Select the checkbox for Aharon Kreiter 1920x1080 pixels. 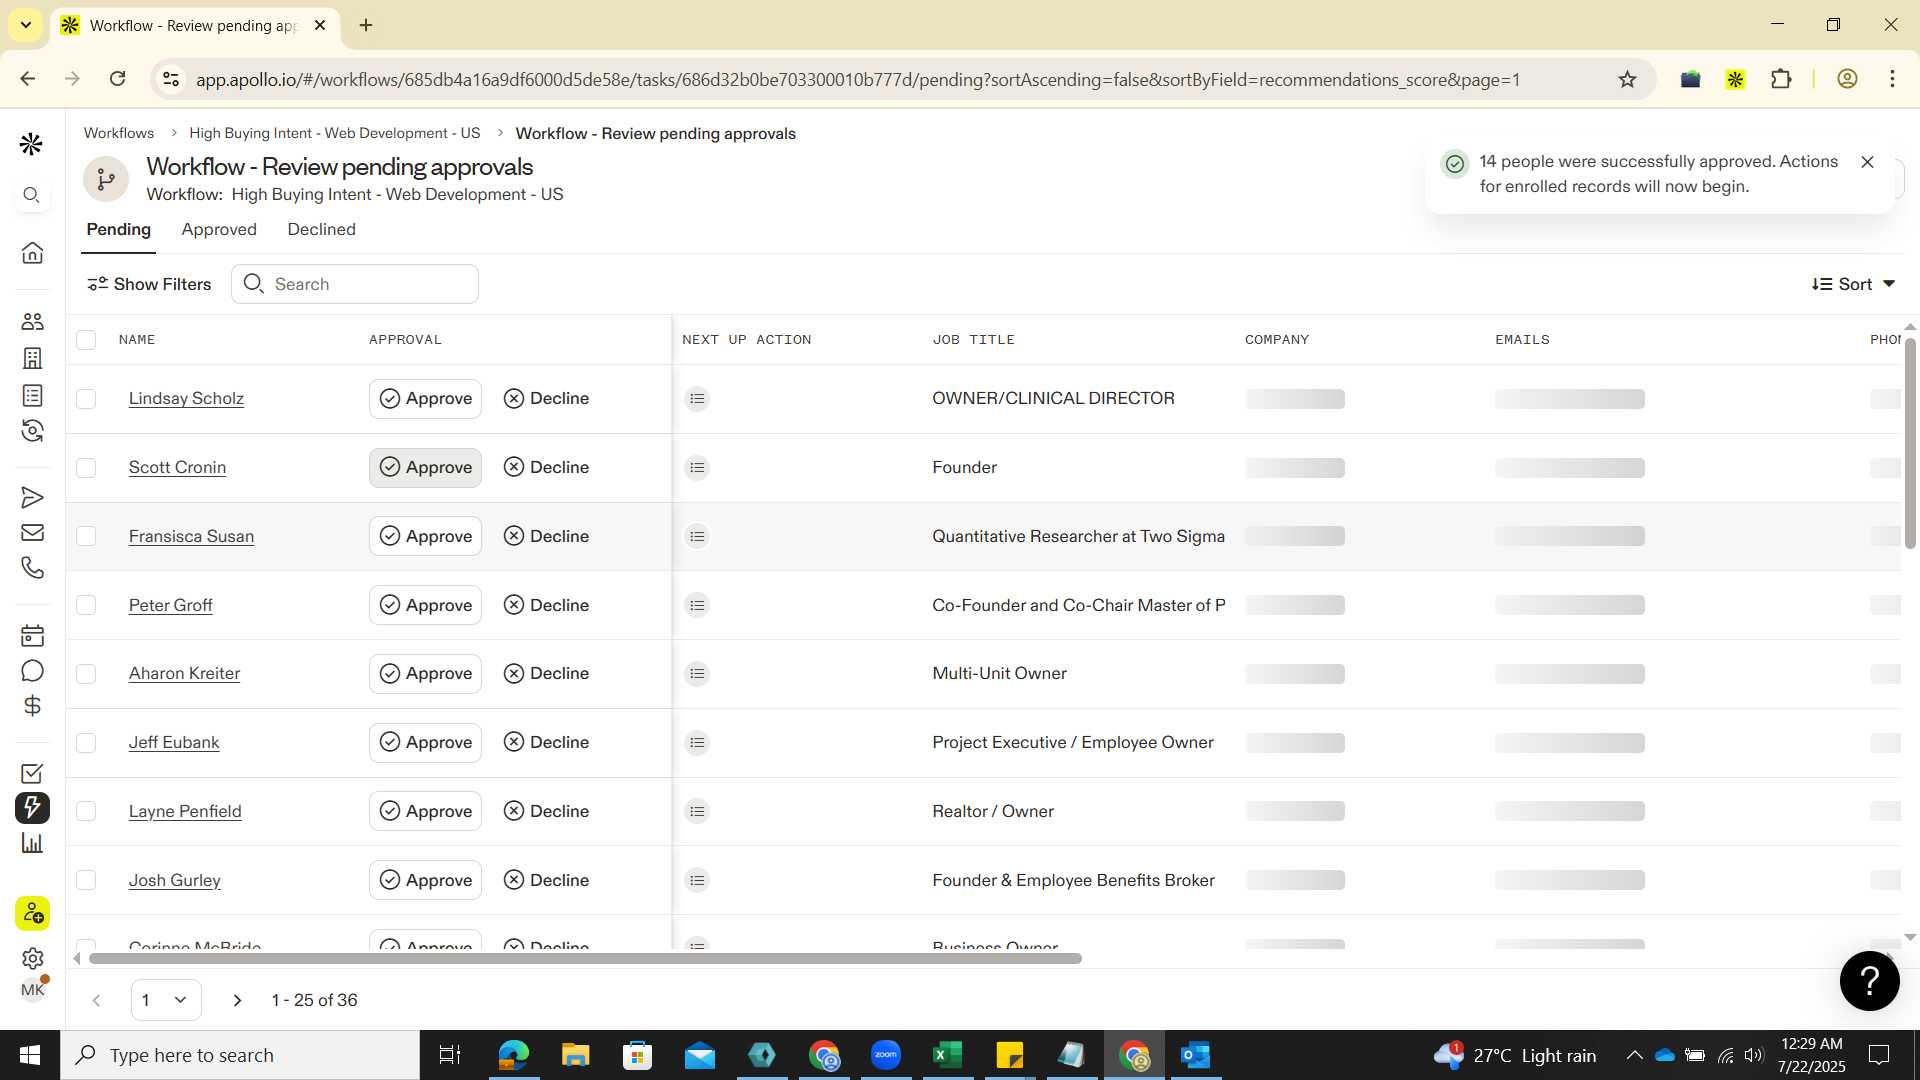(x=86, y=674)
